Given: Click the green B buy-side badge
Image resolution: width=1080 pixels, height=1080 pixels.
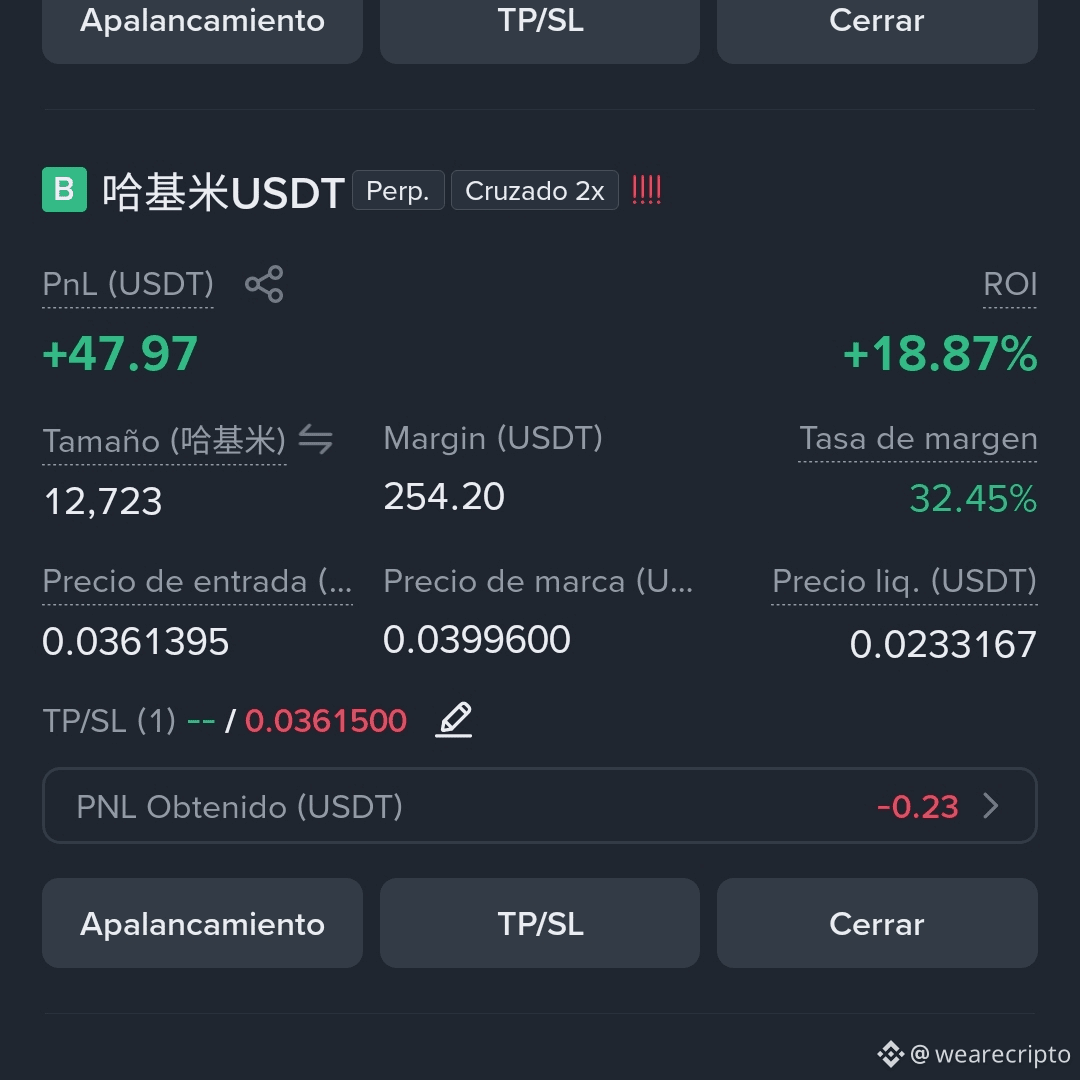Looking at the screenshot, I should pyautogui.click(x=65, y=189).
